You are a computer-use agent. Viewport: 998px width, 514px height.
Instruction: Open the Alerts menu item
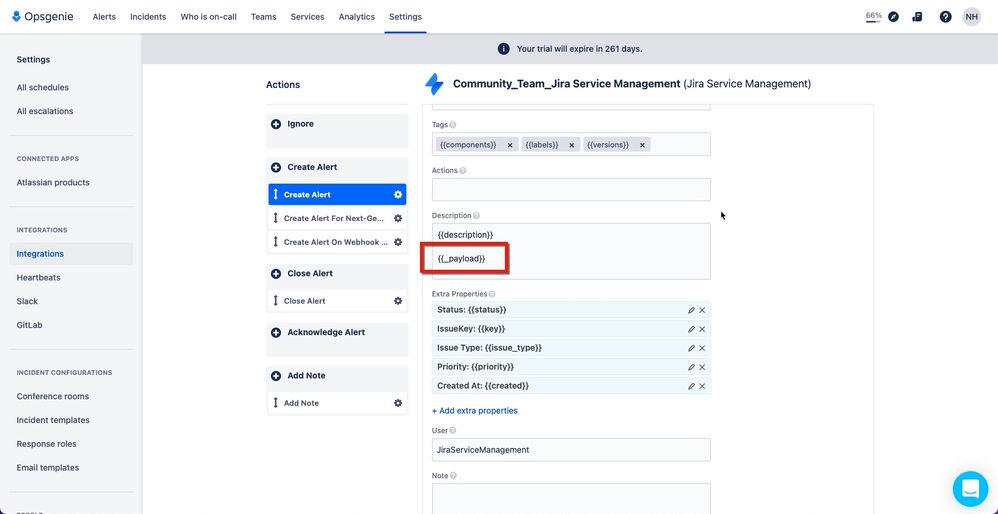pyautogui.click(x=104, y=17)
